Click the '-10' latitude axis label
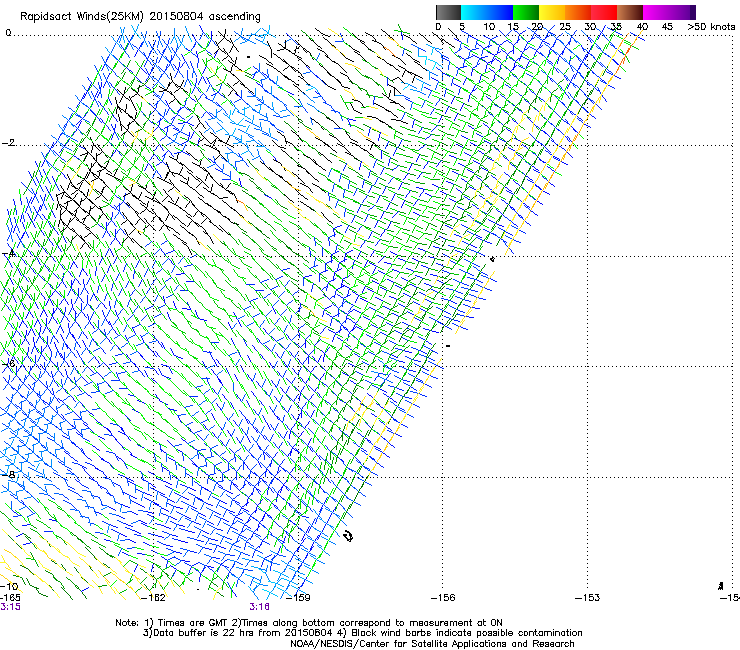Viewport: 740px width, 650px height. [x=9, y=586]
